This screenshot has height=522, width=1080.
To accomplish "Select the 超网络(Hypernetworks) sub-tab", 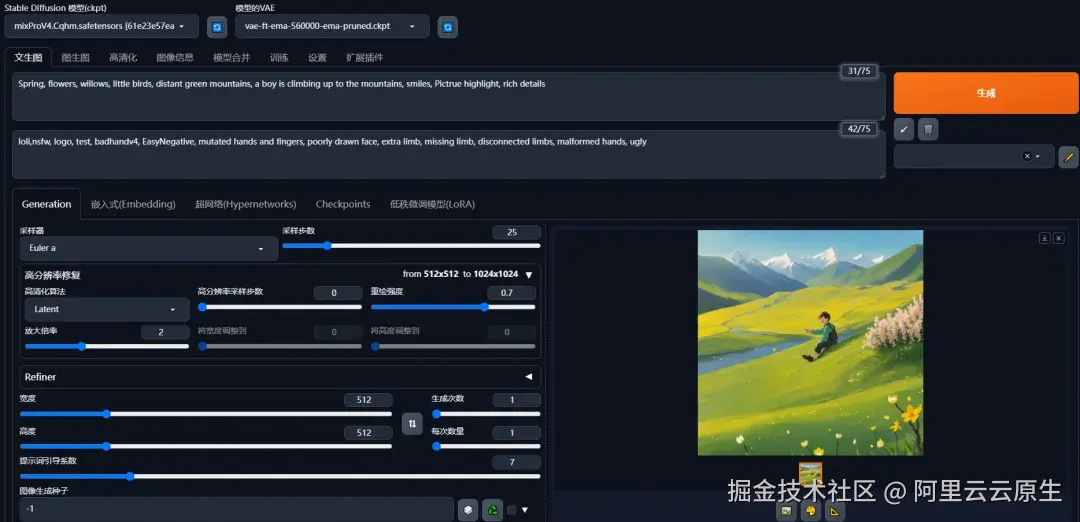I will (x=245, y=204).
